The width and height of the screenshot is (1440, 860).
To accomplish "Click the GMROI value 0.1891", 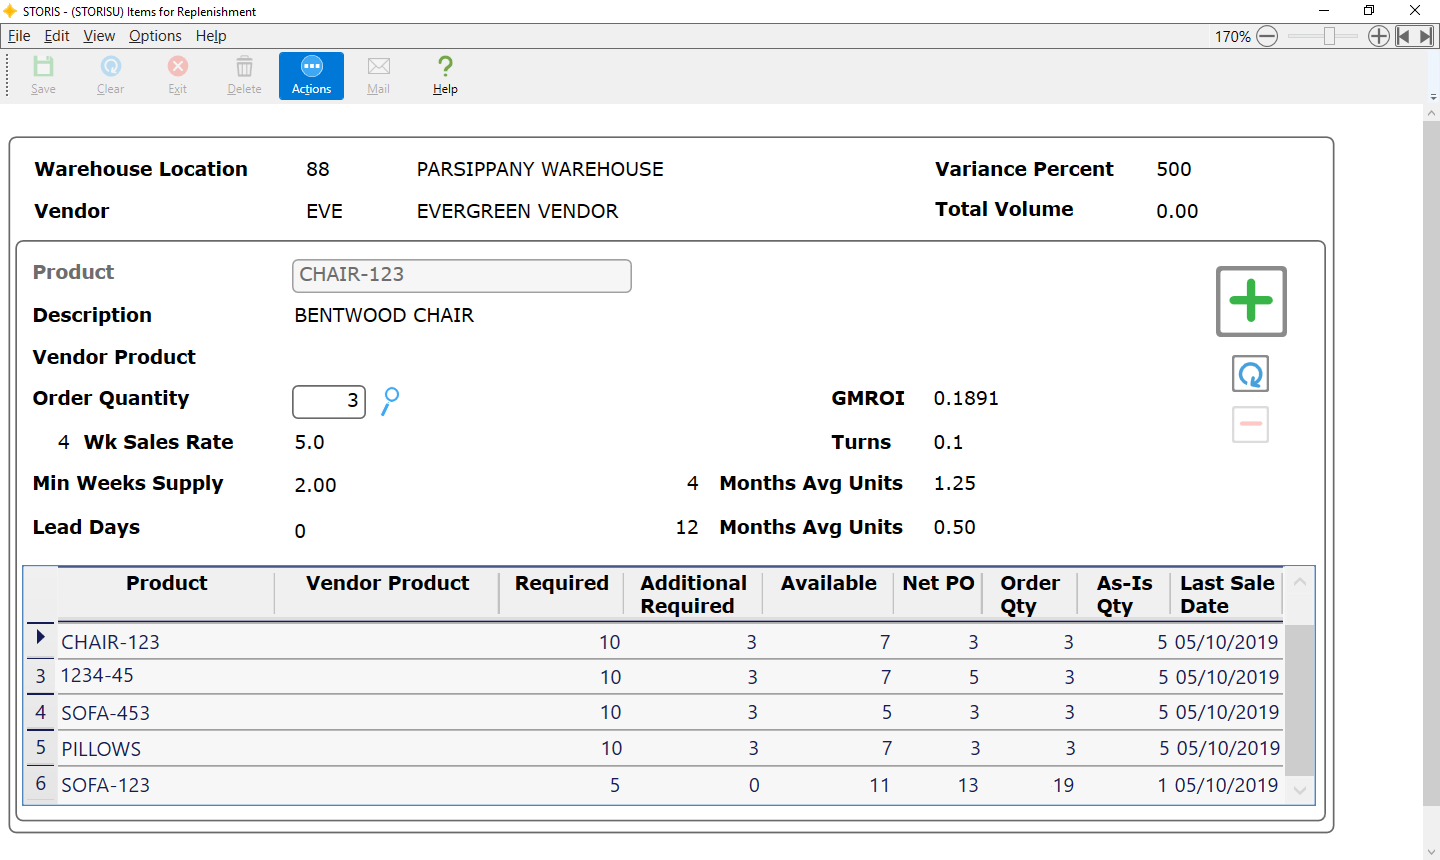I will click(x=966, y=398).
